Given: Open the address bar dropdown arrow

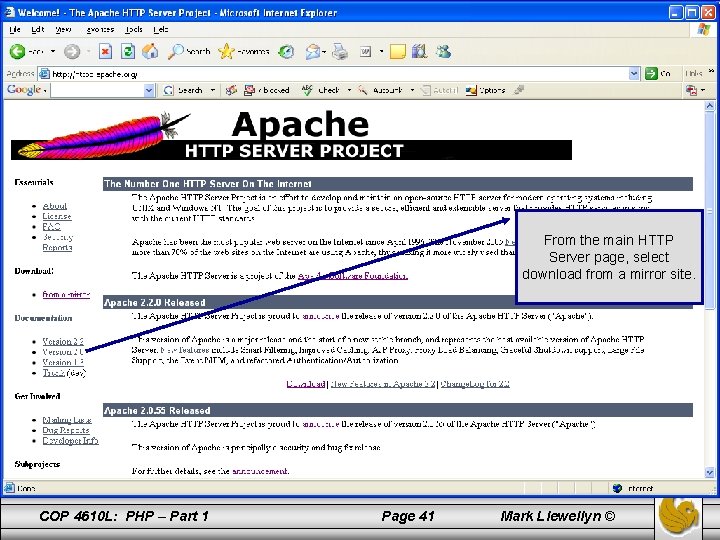Looking at the screenshot, I should 634,73.
